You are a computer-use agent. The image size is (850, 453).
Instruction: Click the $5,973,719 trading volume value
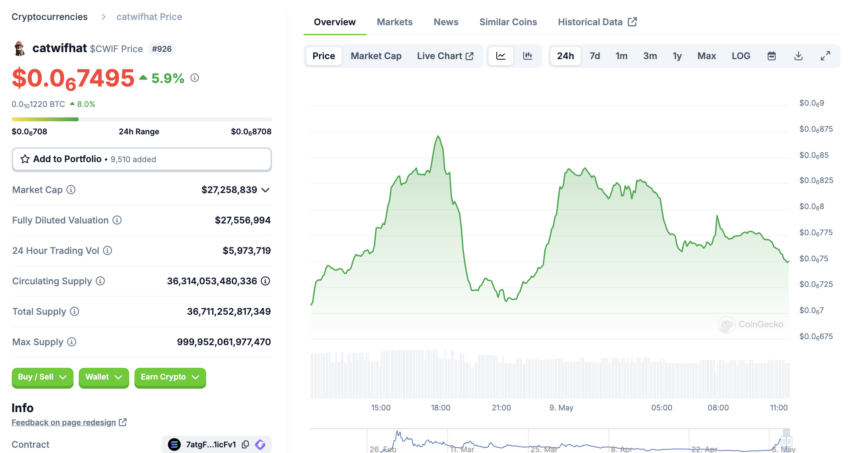(247, 250)
